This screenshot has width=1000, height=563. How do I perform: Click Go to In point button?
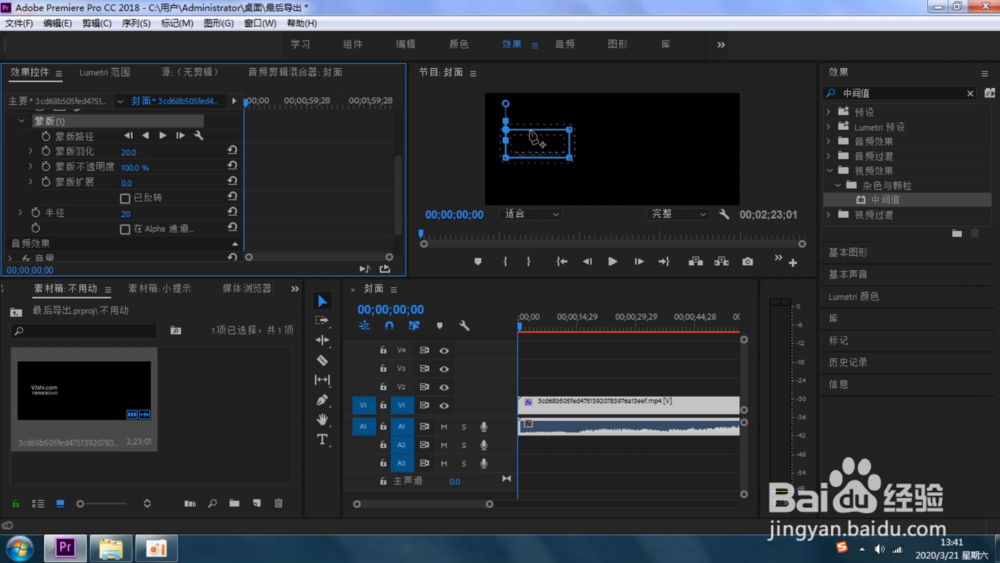click(x=562, y=261)
